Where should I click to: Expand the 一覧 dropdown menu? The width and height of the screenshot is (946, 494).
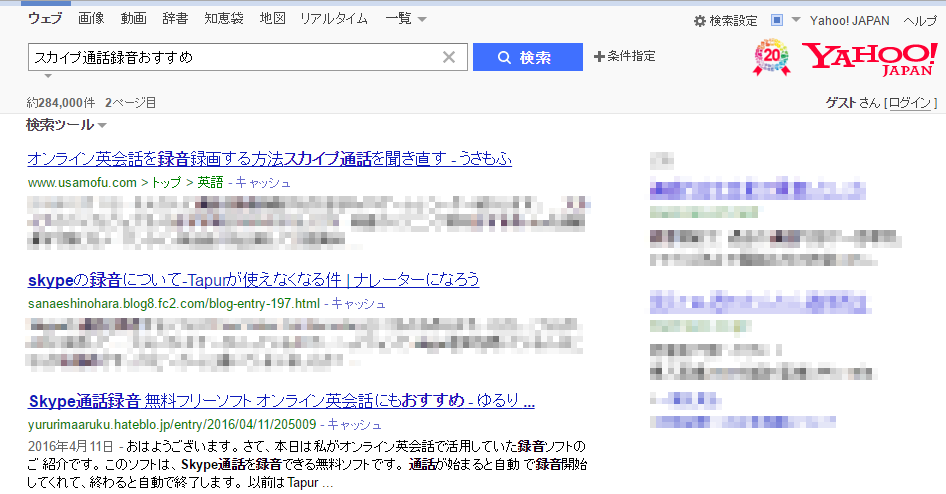[x=406, y=19]
